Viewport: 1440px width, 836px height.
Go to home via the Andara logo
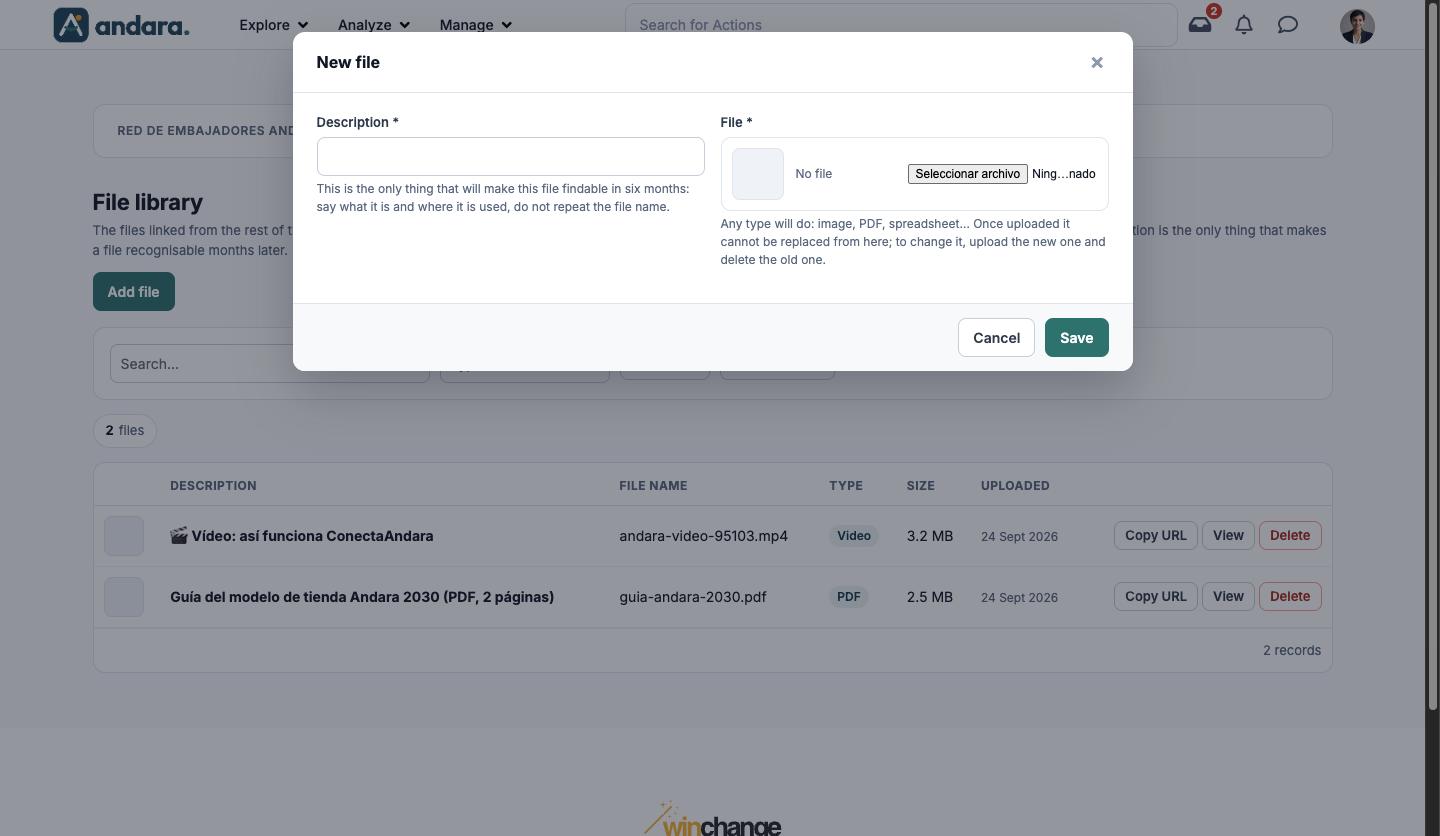coord(121,25)
